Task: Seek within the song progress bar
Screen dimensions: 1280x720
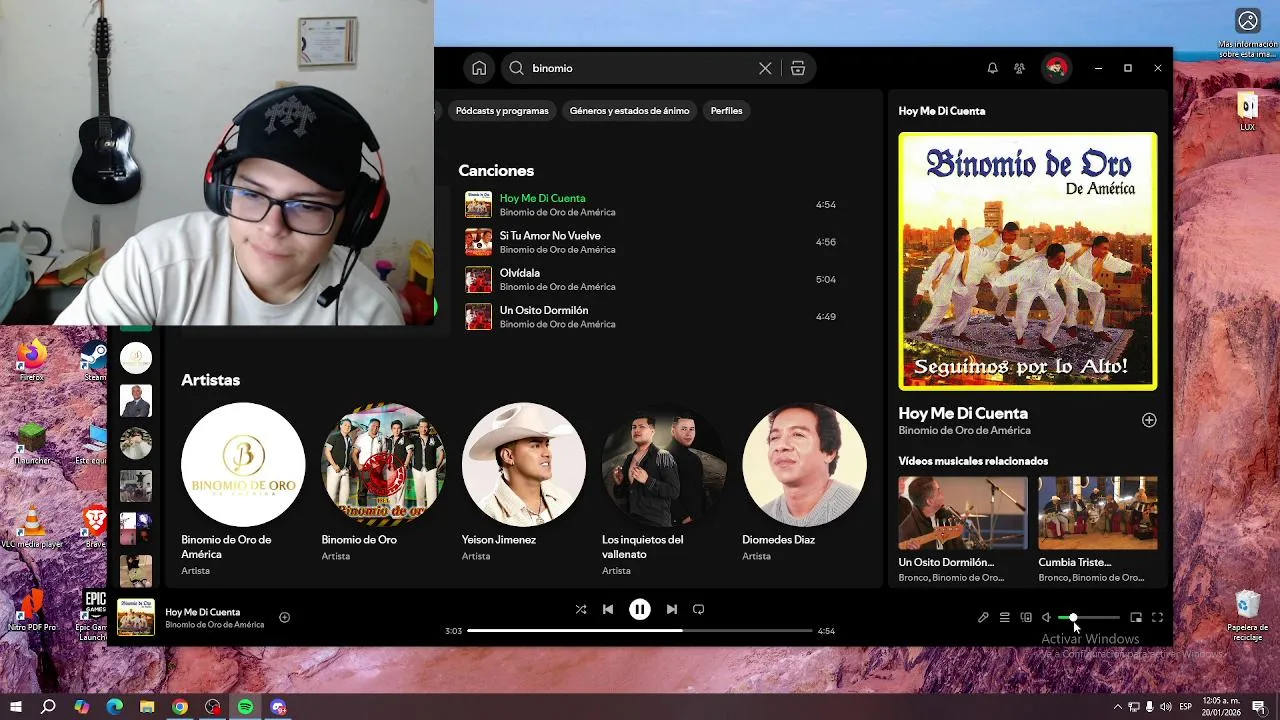Action: 640,631
